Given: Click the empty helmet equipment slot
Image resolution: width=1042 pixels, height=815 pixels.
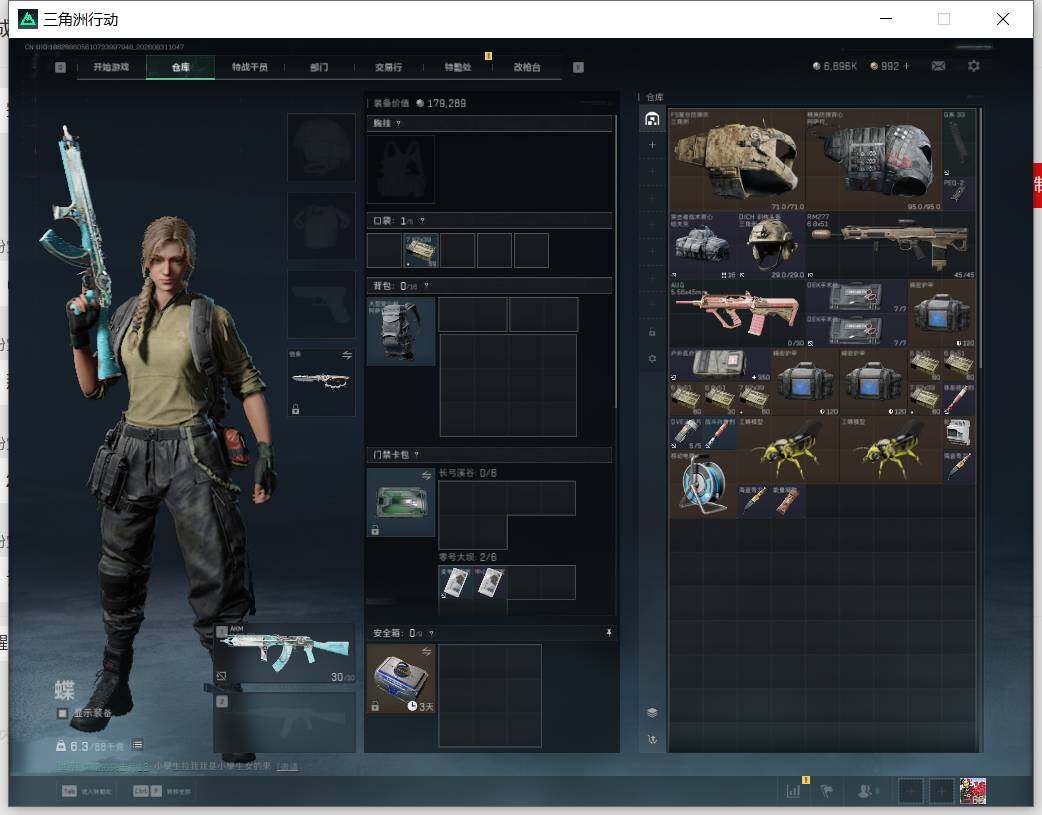Looking at the screenshot, I should pos(321,147).
